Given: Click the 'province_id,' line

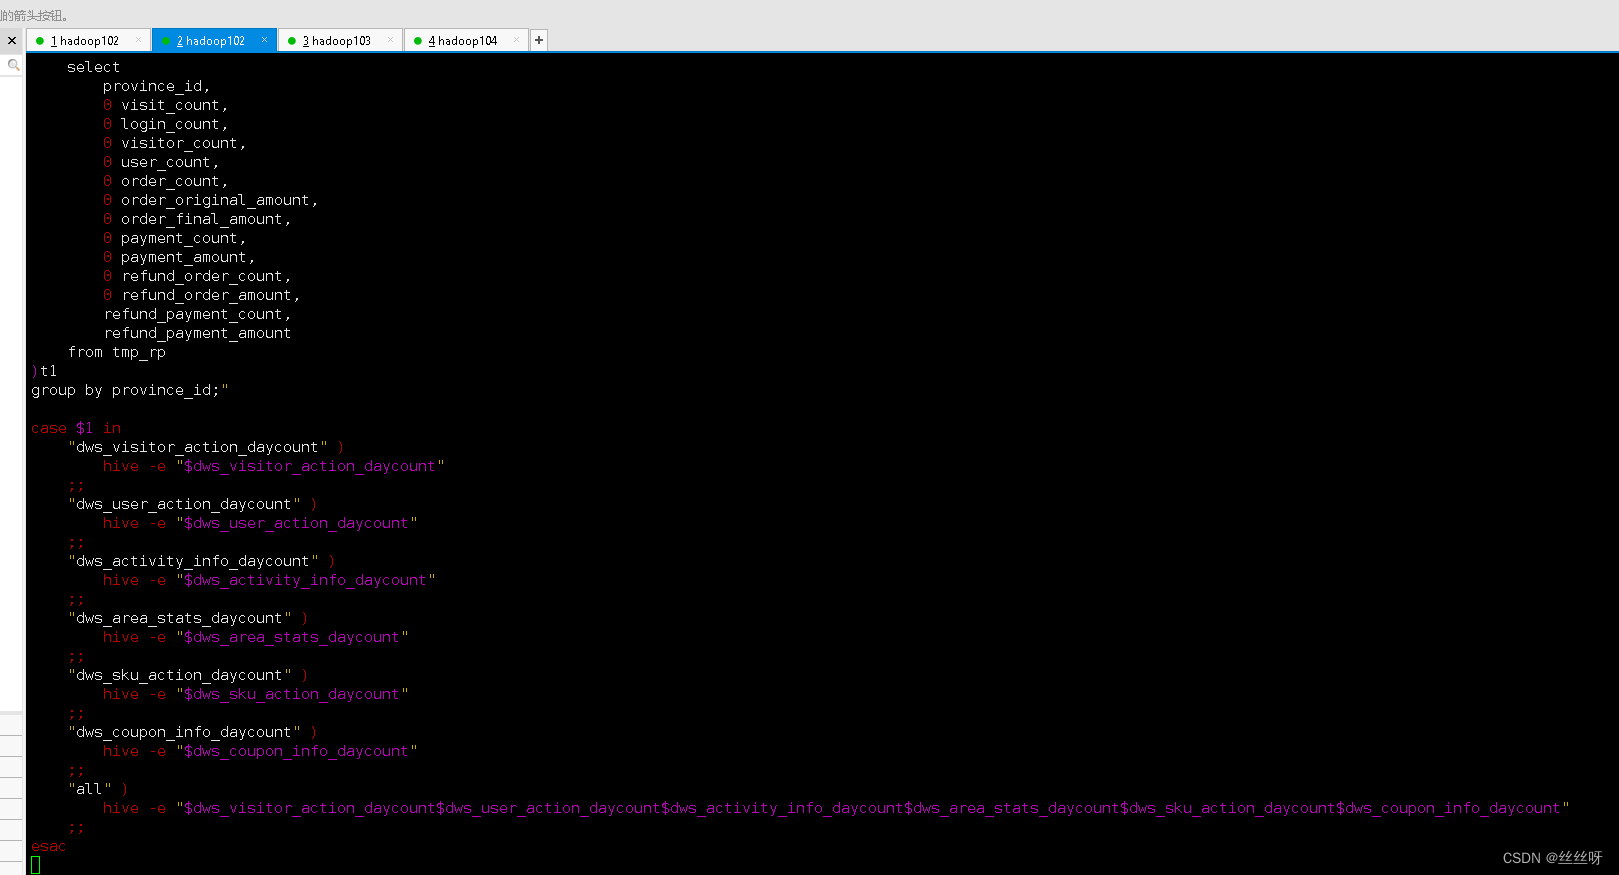Looking at the screenshot, I should click(156, 86).
